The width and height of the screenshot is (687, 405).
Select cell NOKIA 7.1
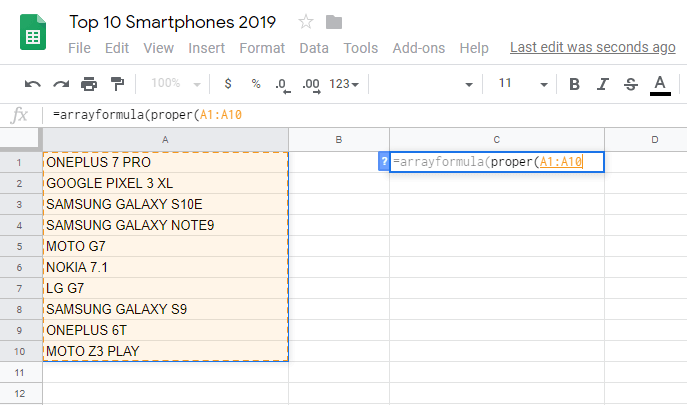click(165, 267)
